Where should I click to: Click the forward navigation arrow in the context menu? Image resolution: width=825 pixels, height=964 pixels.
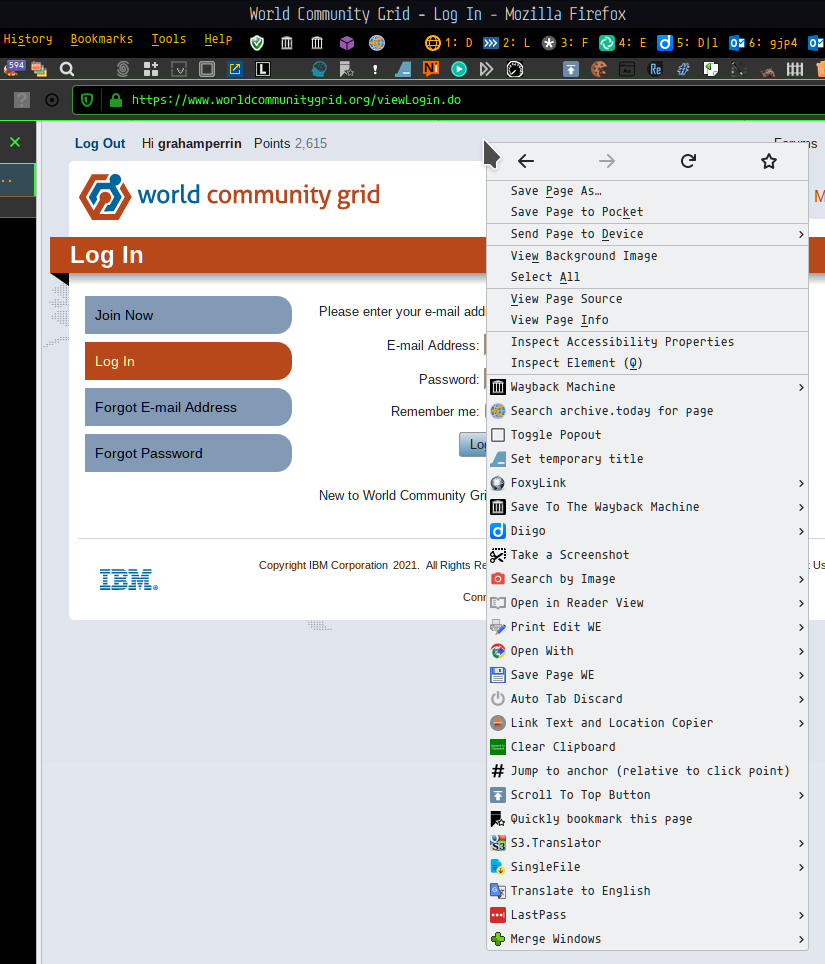click(606, 160)
